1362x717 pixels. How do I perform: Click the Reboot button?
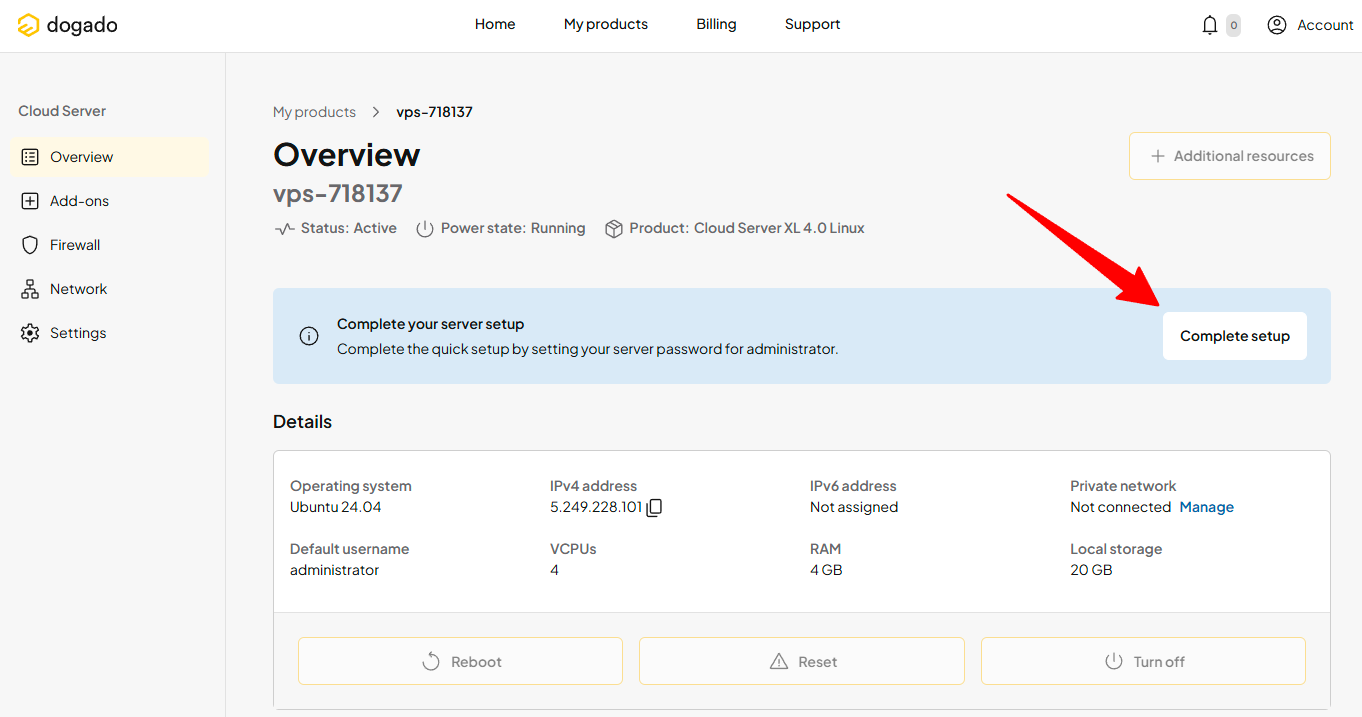click(x=460, y=661)
